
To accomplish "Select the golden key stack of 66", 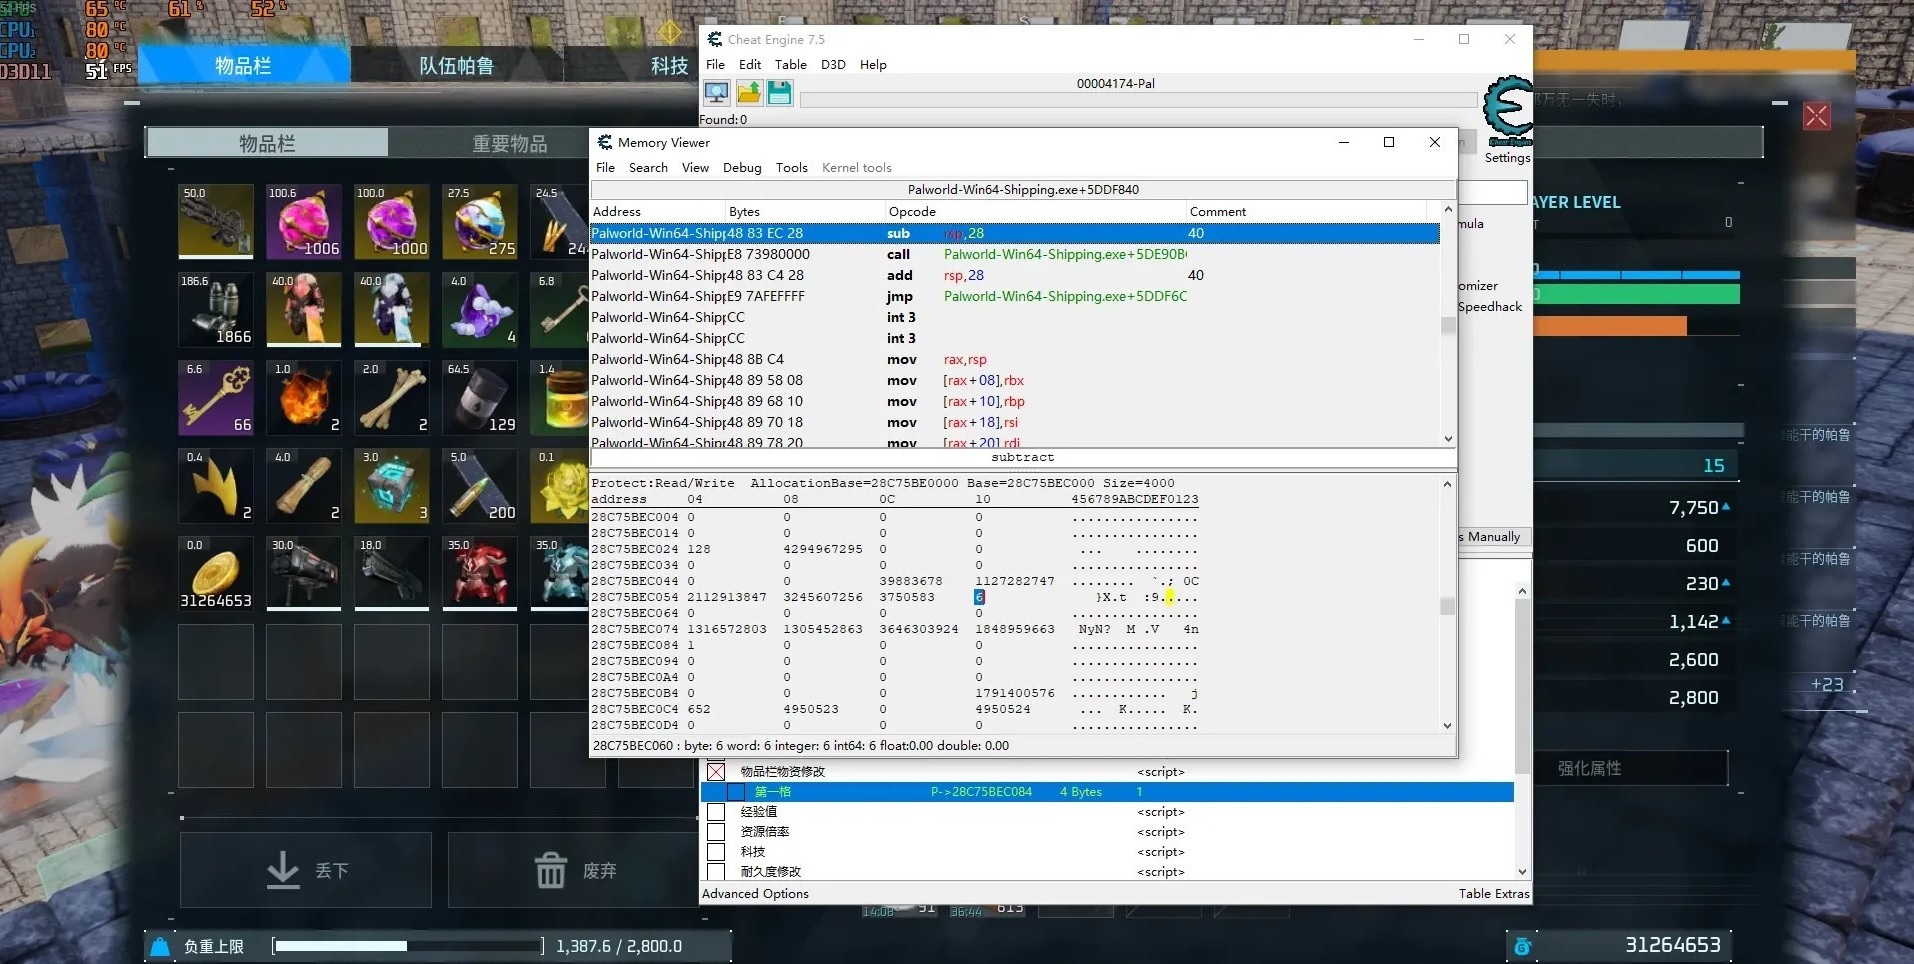I will [216, 398].
